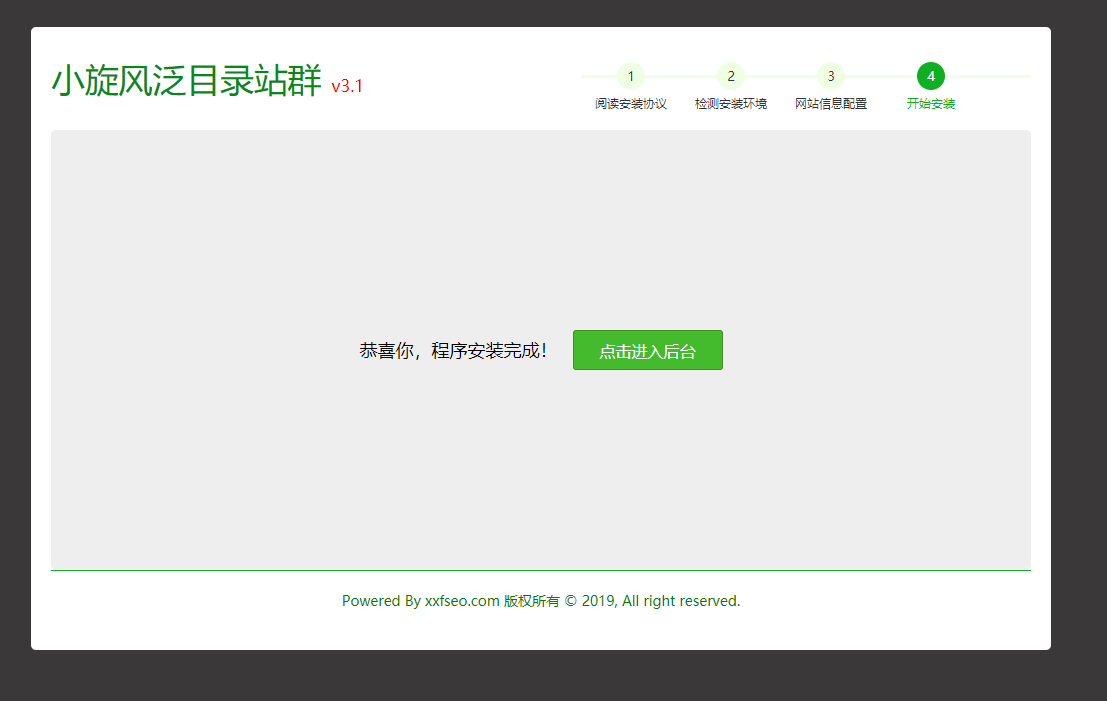Click the 小旋风泛目录站群 site title

coord(188,87)
